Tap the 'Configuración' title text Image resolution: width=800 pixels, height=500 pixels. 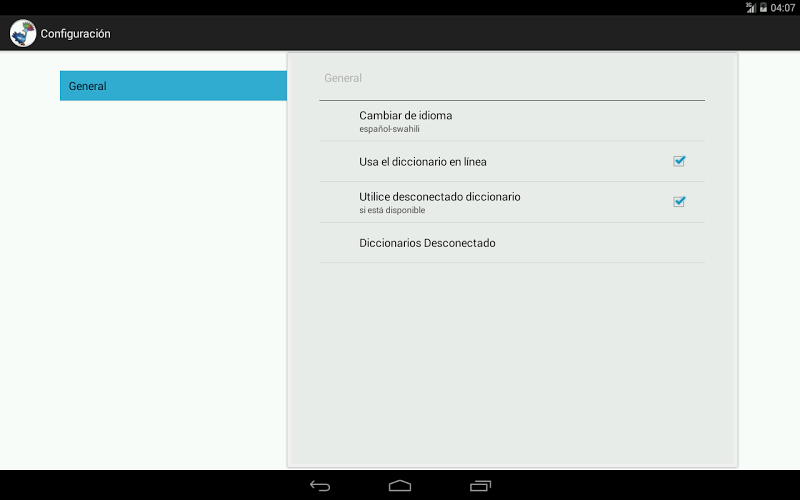click(x=76, y=34)
